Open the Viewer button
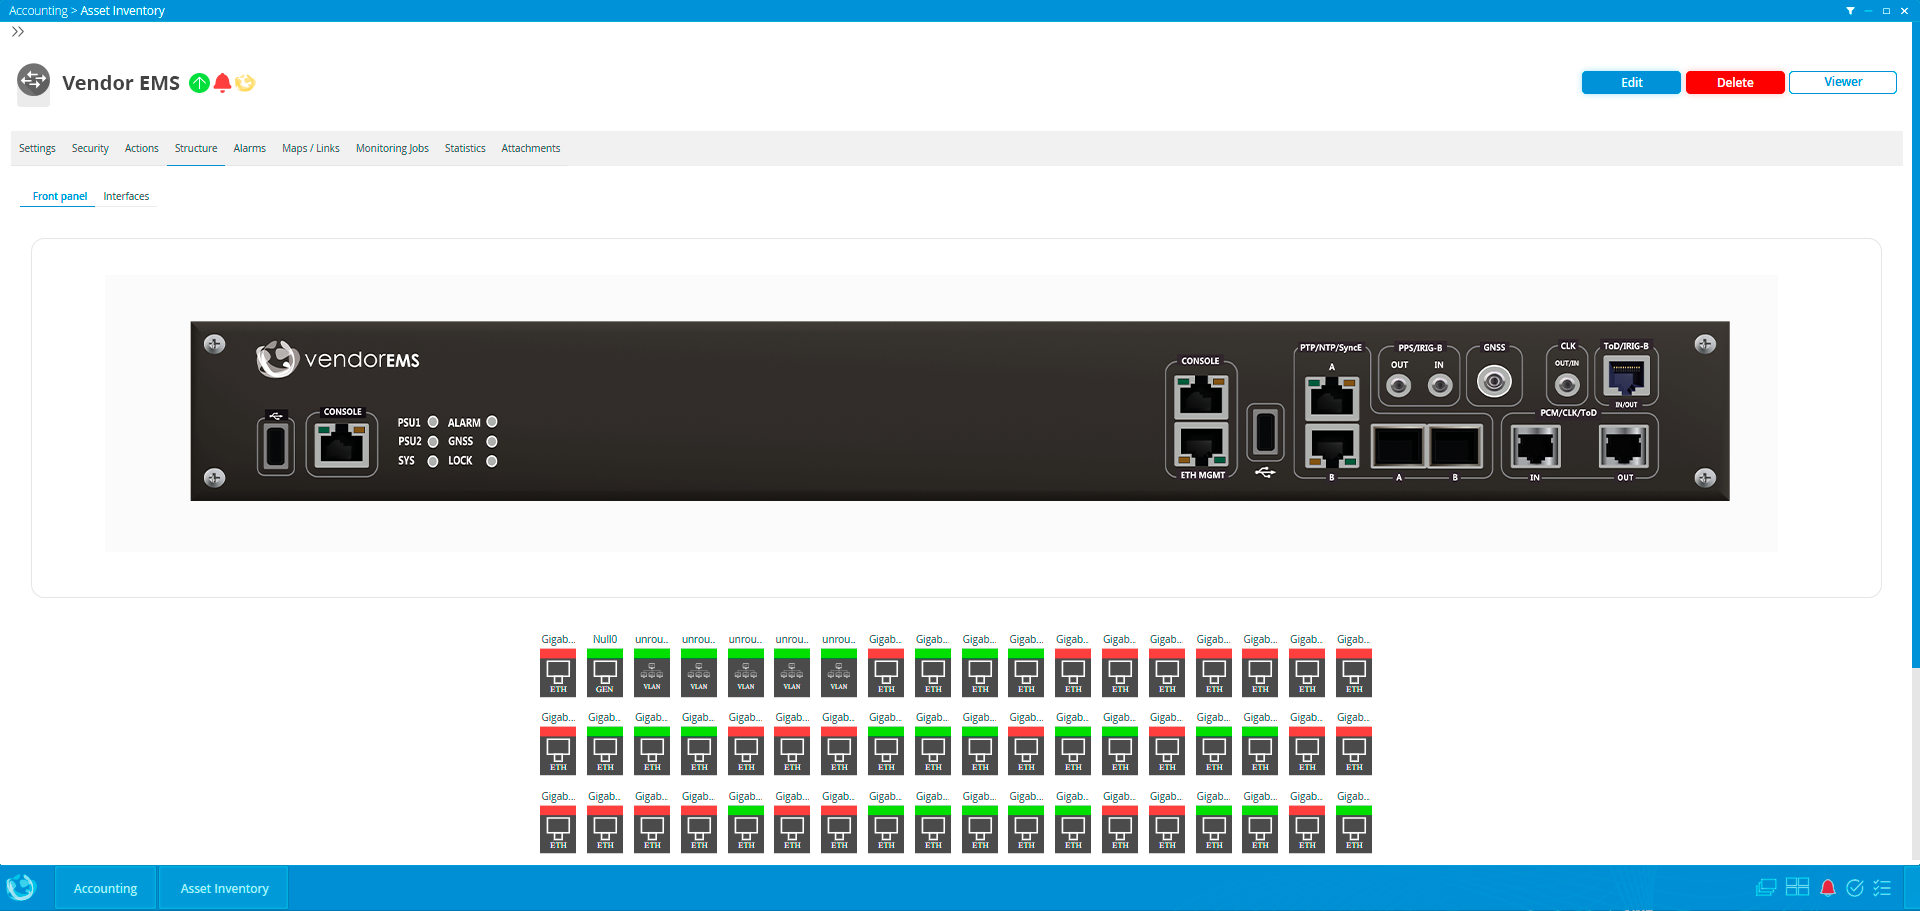The height and width of the screenshot is (911, 1920). pyautogui.click(x=1842, y=82)
